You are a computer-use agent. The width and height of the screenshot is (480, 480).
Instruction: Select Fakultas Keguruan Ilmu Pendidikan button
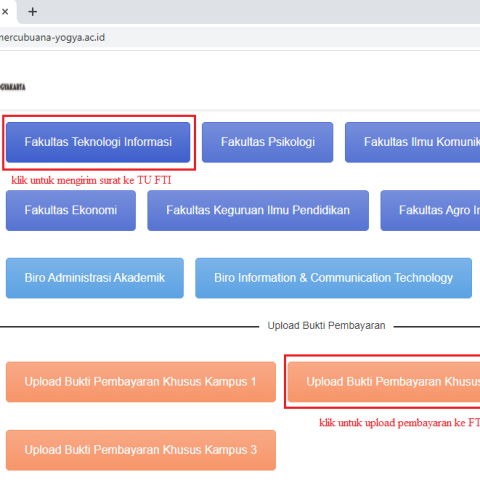click(x=258, y=210)
